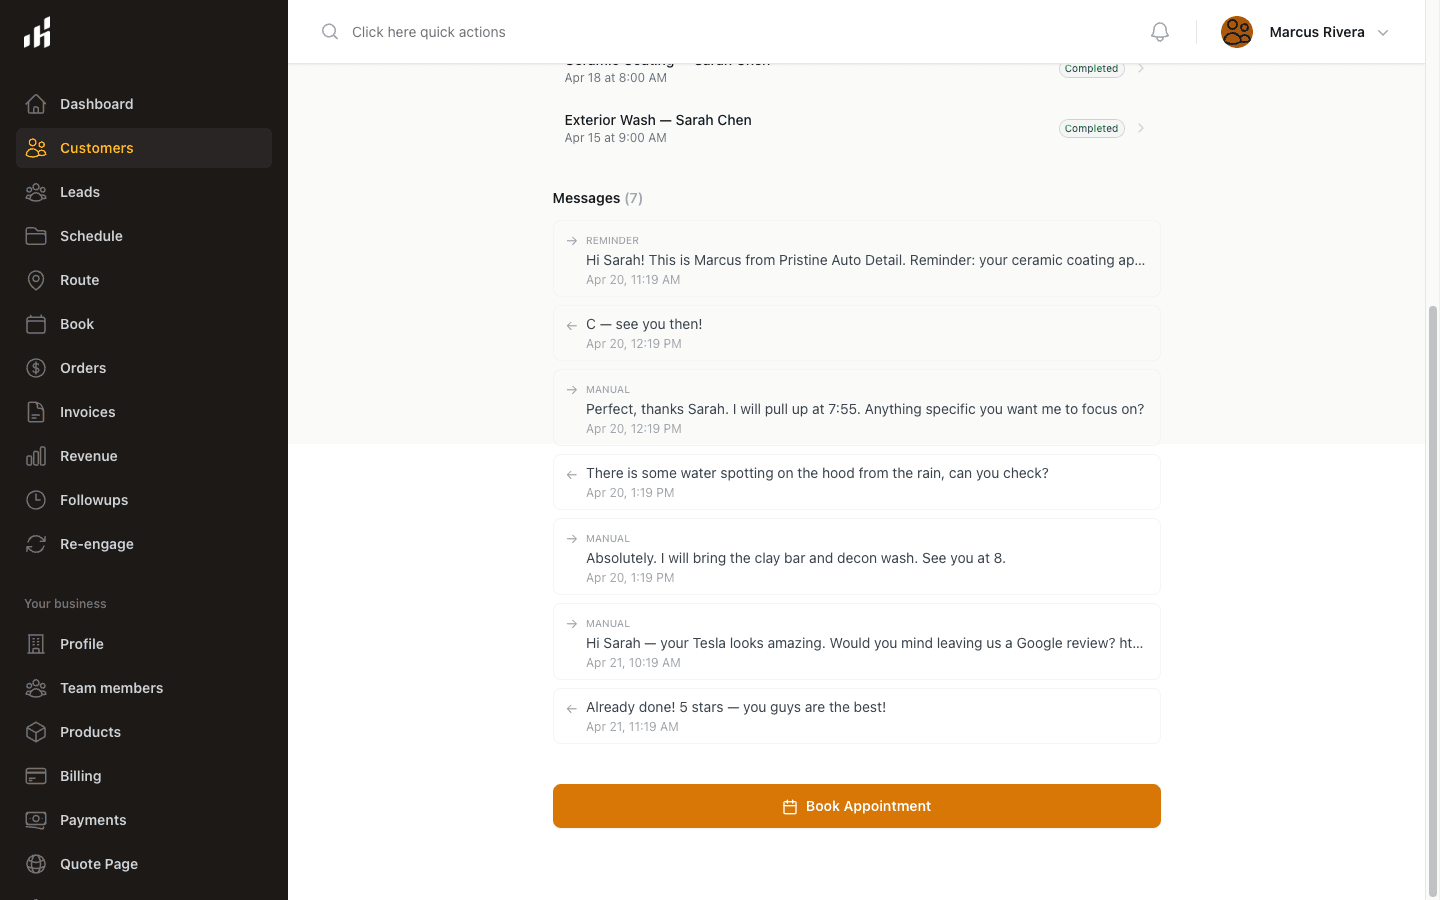Viewport: 1440px width, 900px height.
Task: Check the Revenue analytics icon
Action: tap(36, 456)
